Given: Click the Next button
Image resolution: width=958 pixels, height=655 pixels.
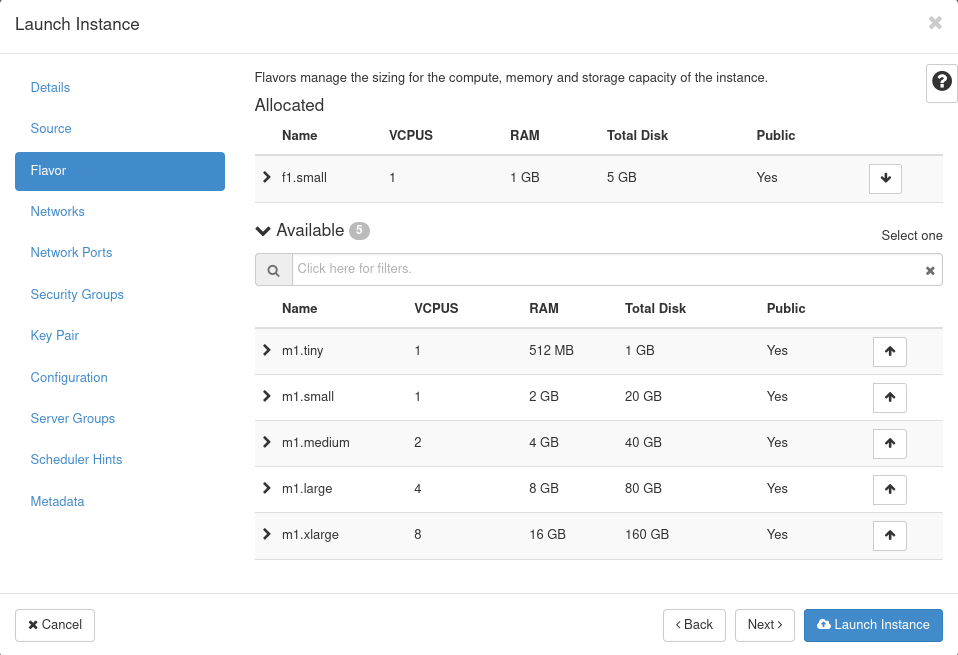Looking at the screenshot, I should coord(764,625).
